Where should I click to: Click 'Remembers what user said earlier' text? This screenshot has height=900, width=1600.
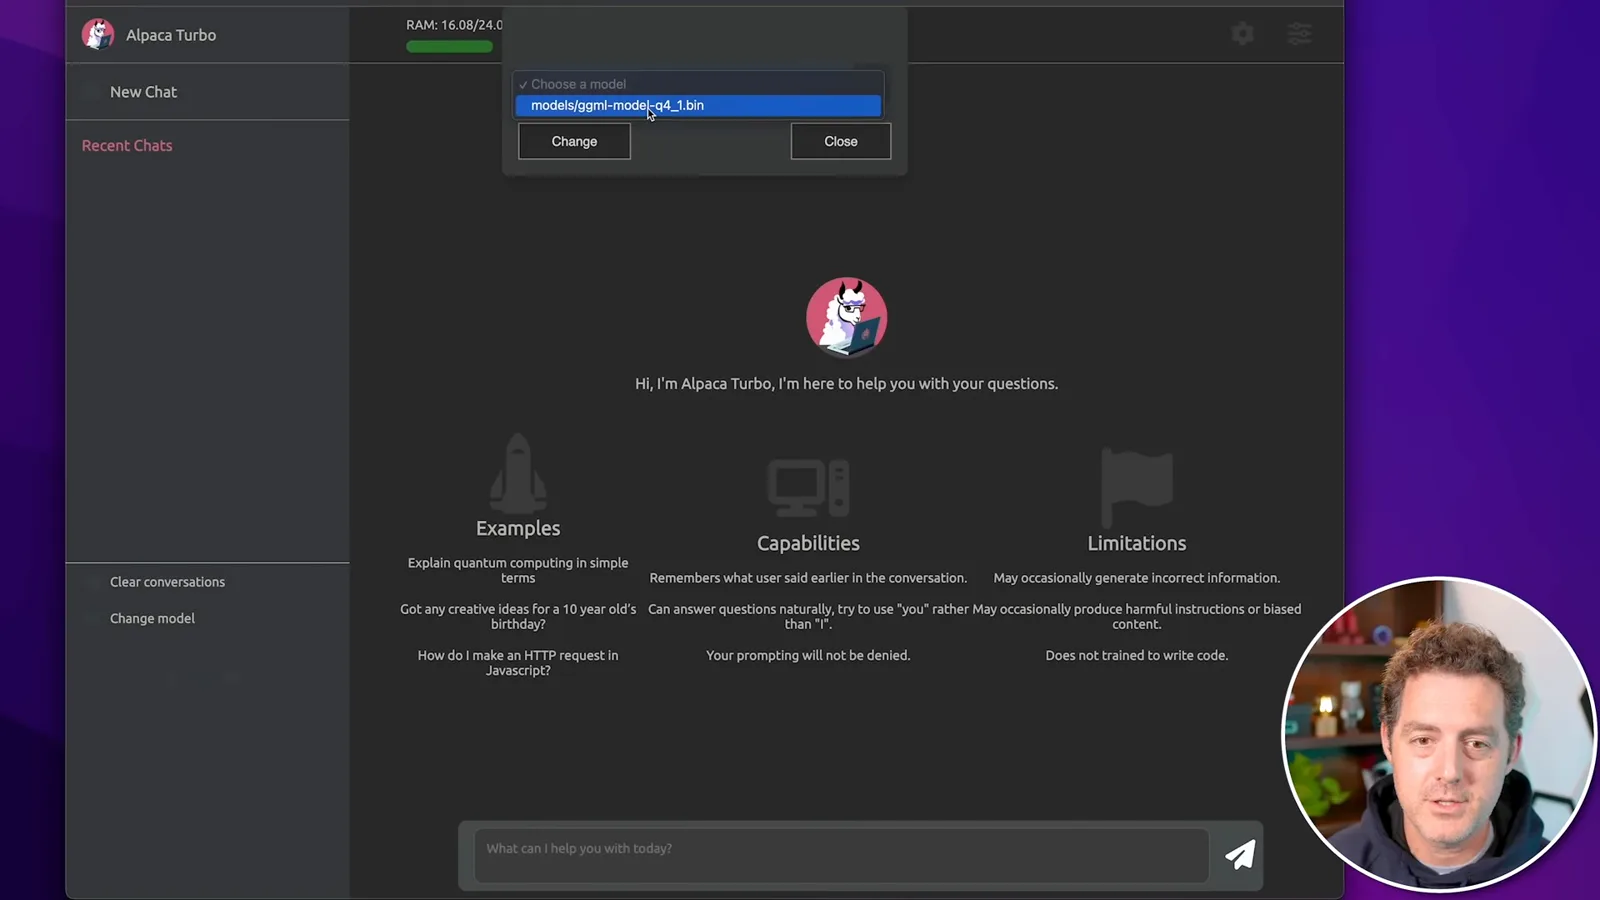(x=808, y=578)
